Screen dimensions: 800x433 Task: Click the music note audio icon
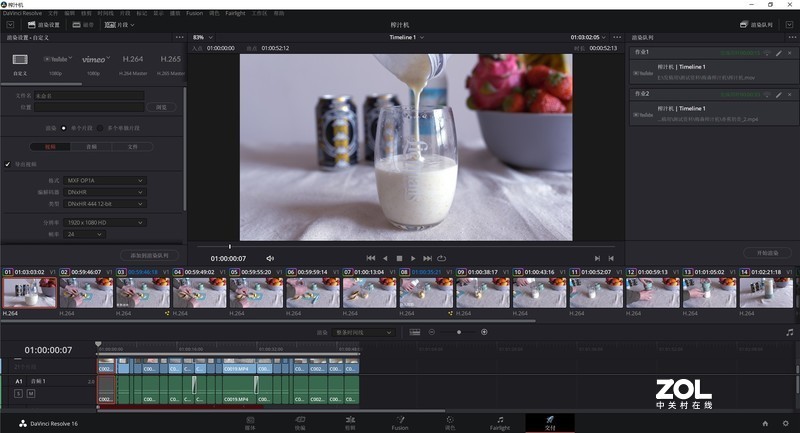coord(790,332)
